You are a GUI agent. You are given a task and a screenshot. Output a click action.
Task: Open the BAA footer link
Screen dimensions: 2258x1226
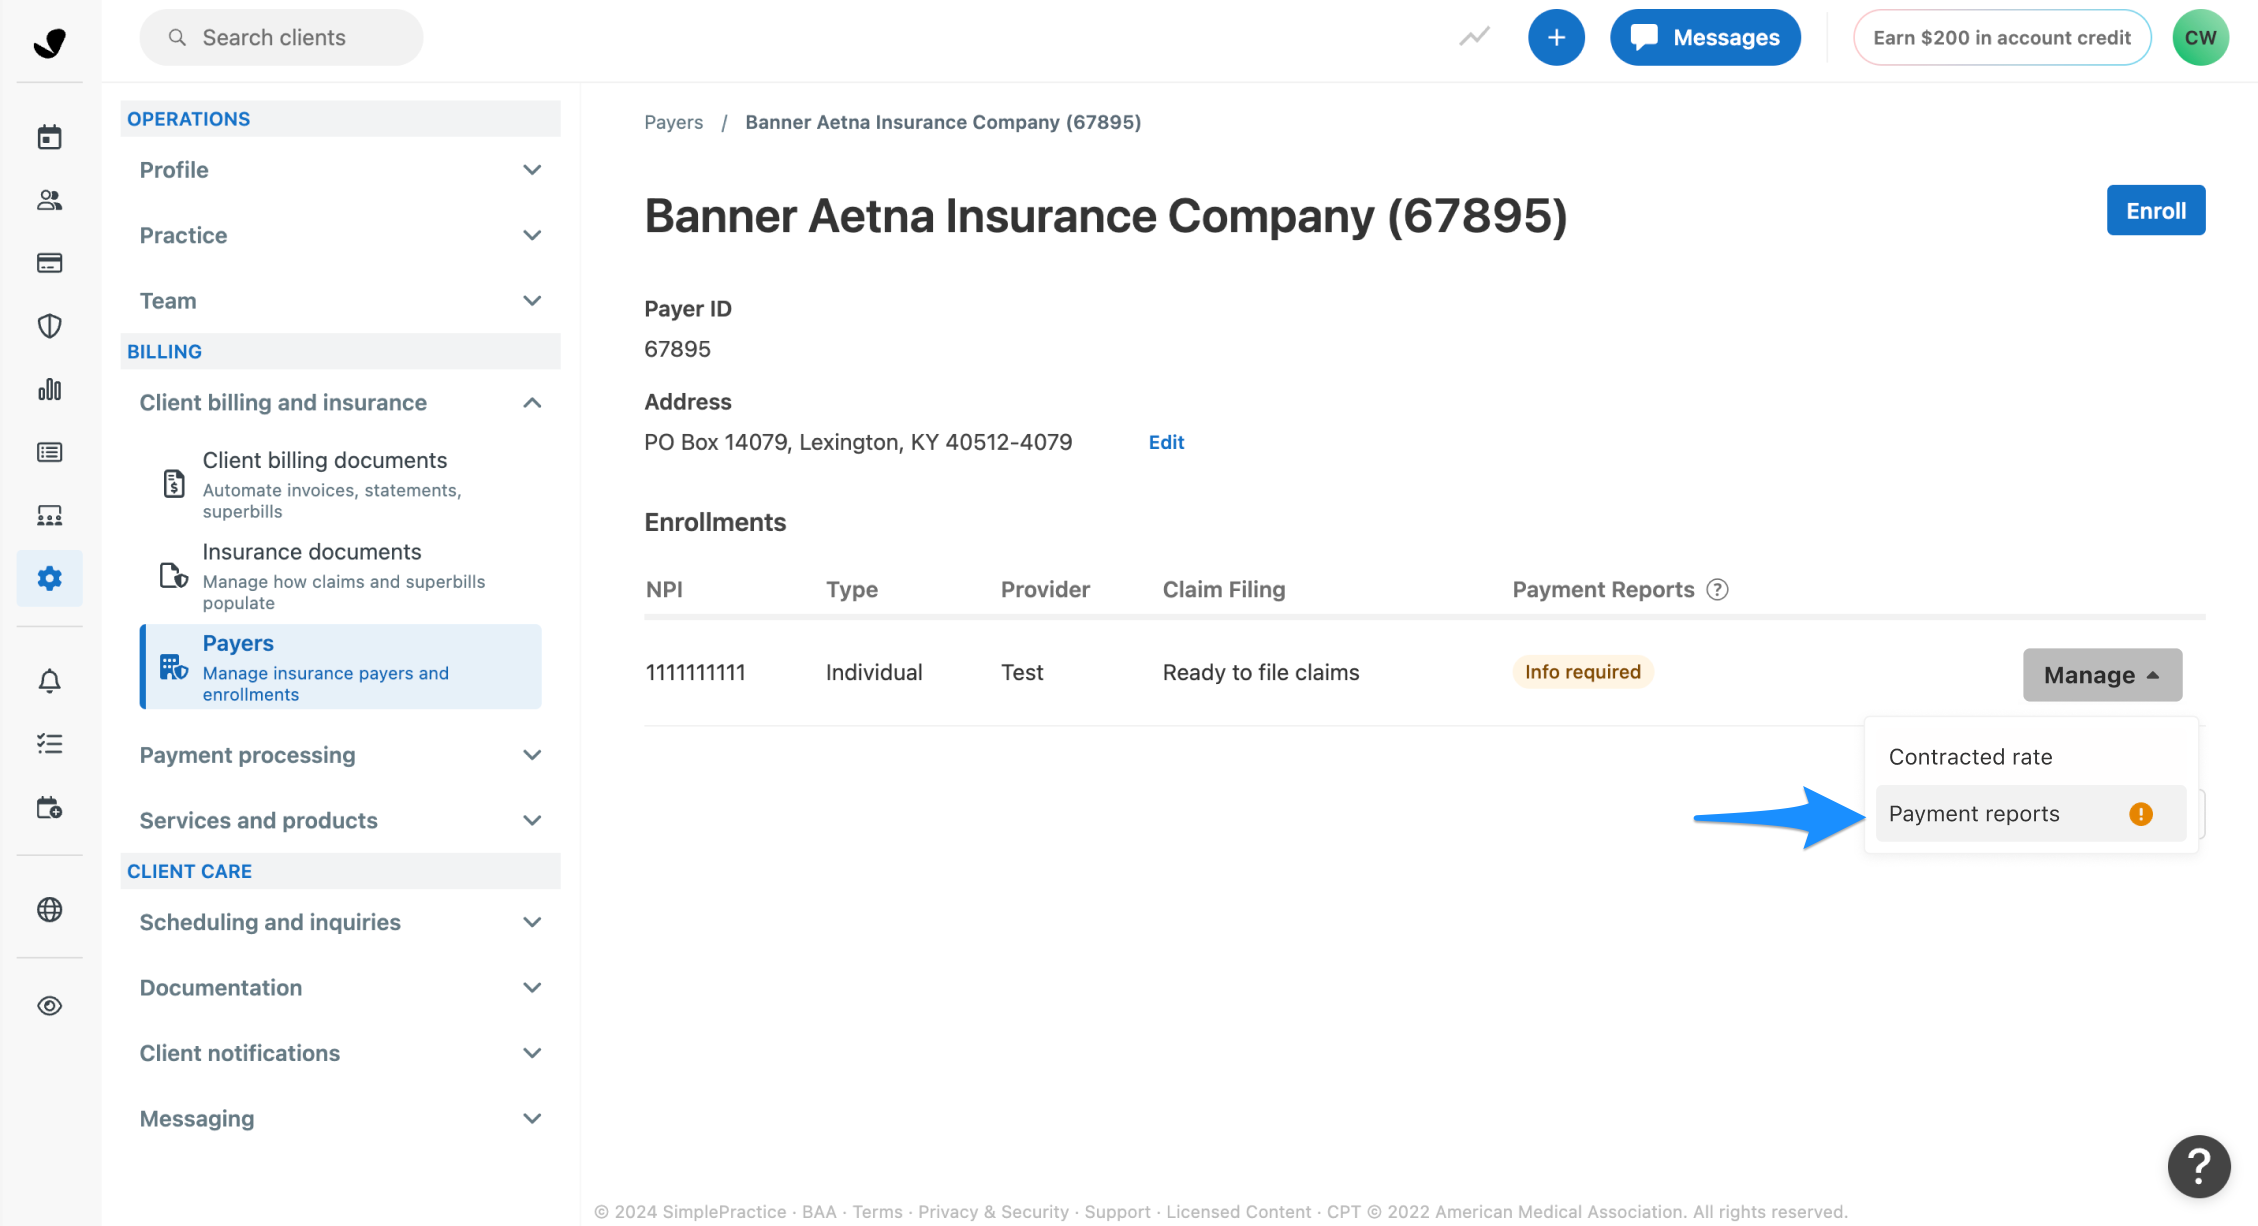point(818,1211)
